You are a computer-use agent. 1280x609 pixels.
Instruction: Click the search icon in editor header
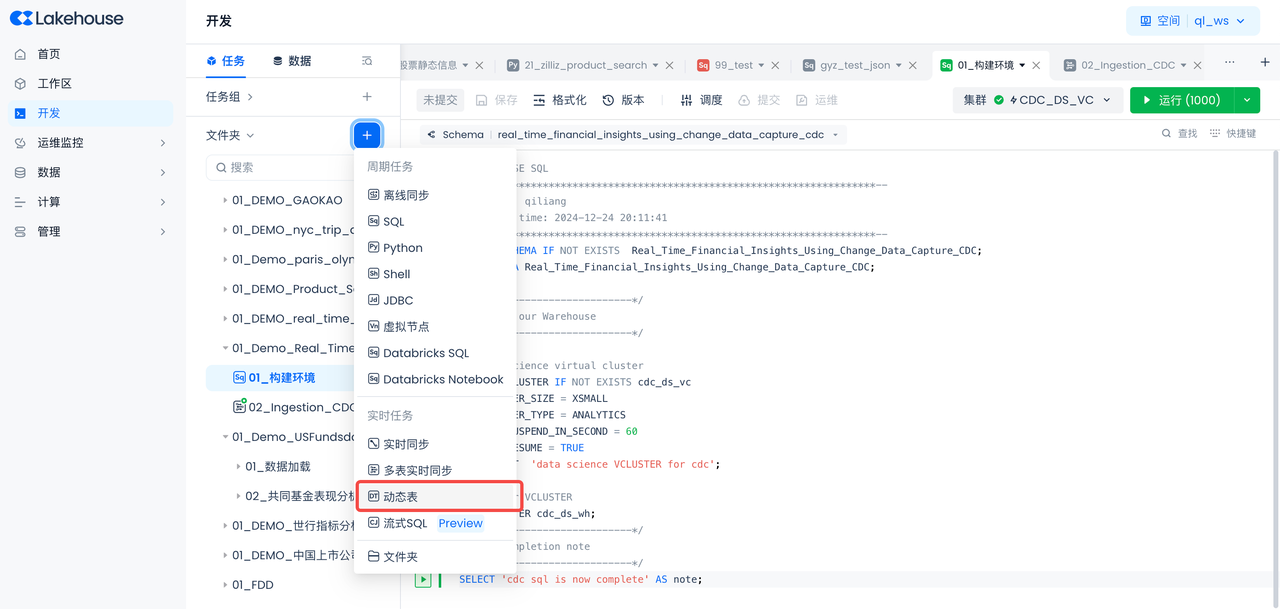tap(1167, 134)
